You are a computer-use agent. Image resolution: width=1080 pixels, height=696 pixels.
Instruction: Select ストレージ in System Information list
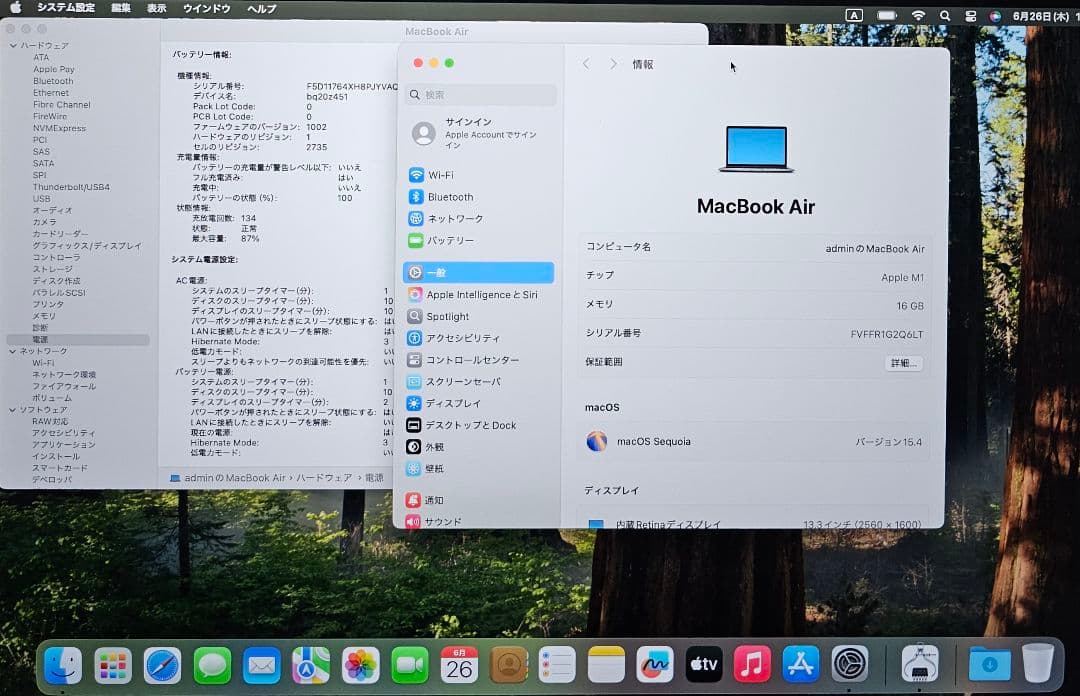[52, 269]
